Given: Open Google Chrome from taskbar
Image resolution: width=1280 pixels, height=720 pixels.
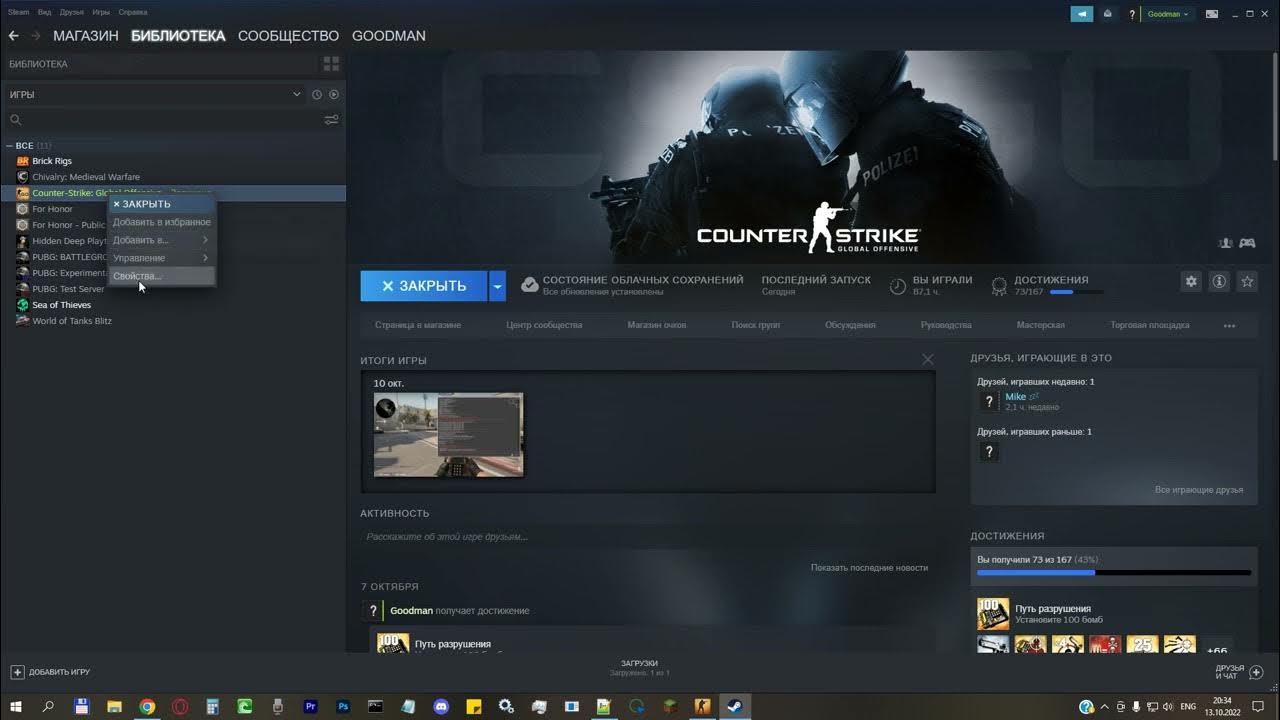Looking at the screenshot, I should pos(147,706).
